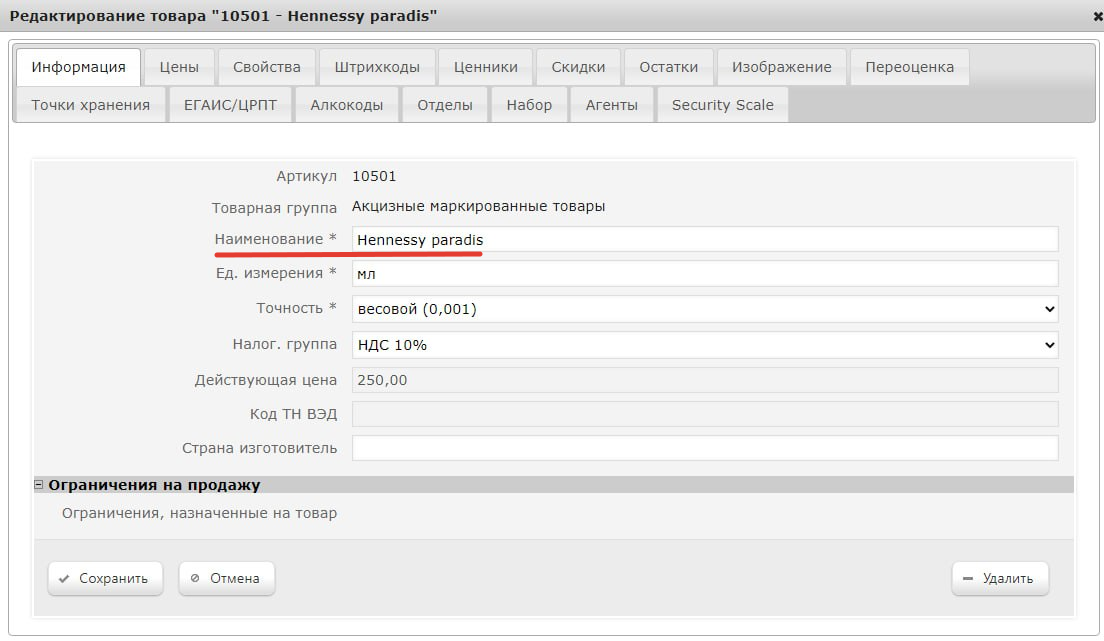This screenshot has height=641, width=1104.
Task: Click the Действующая цена field
Action: point(705,380)
